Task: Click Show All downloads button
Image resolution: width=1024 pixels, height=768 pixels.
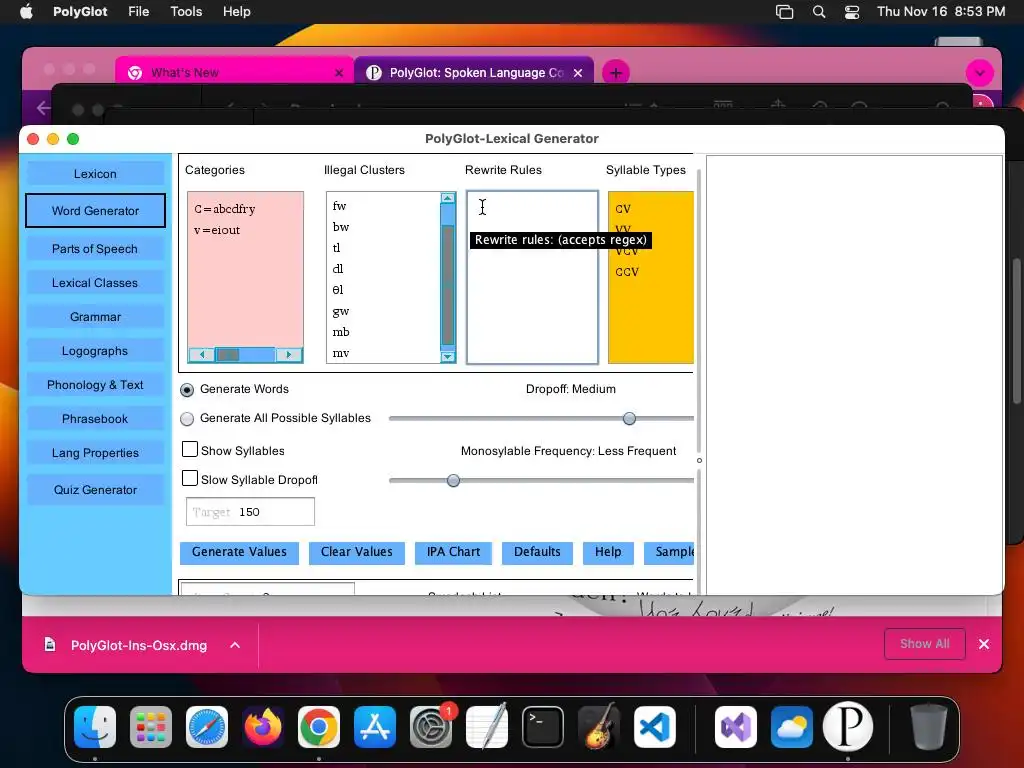Action: point(925,644)
